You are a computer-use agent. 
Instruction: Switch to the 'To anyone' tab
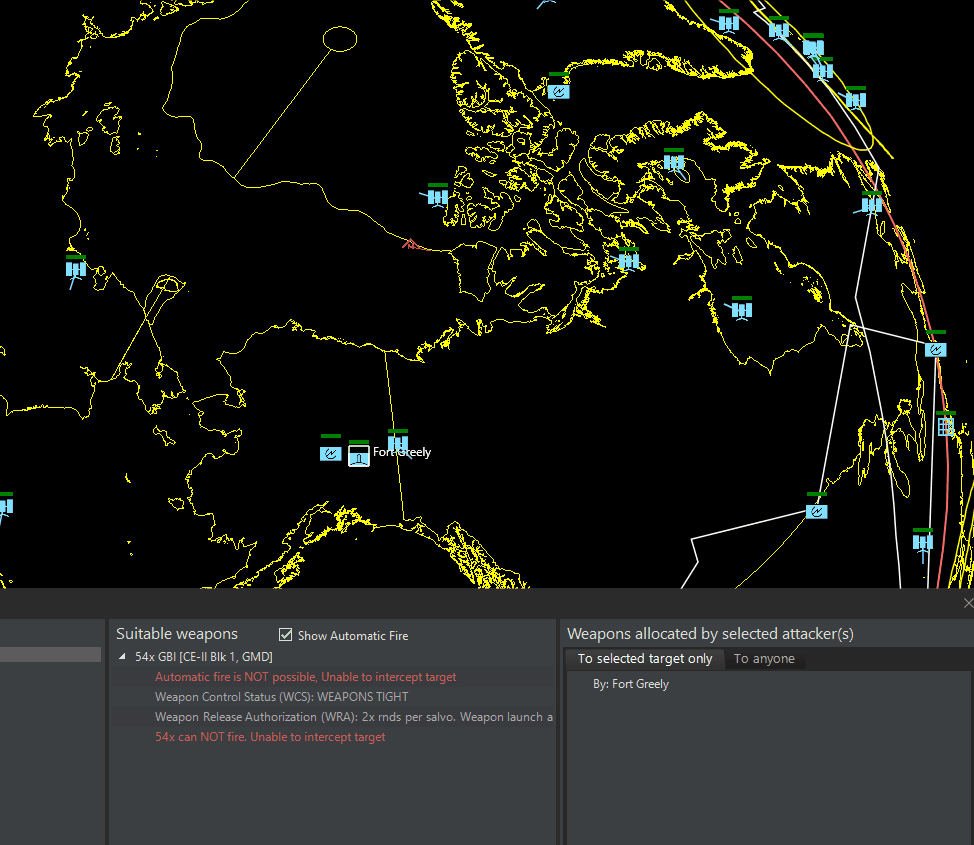click(x=764, y=659)
